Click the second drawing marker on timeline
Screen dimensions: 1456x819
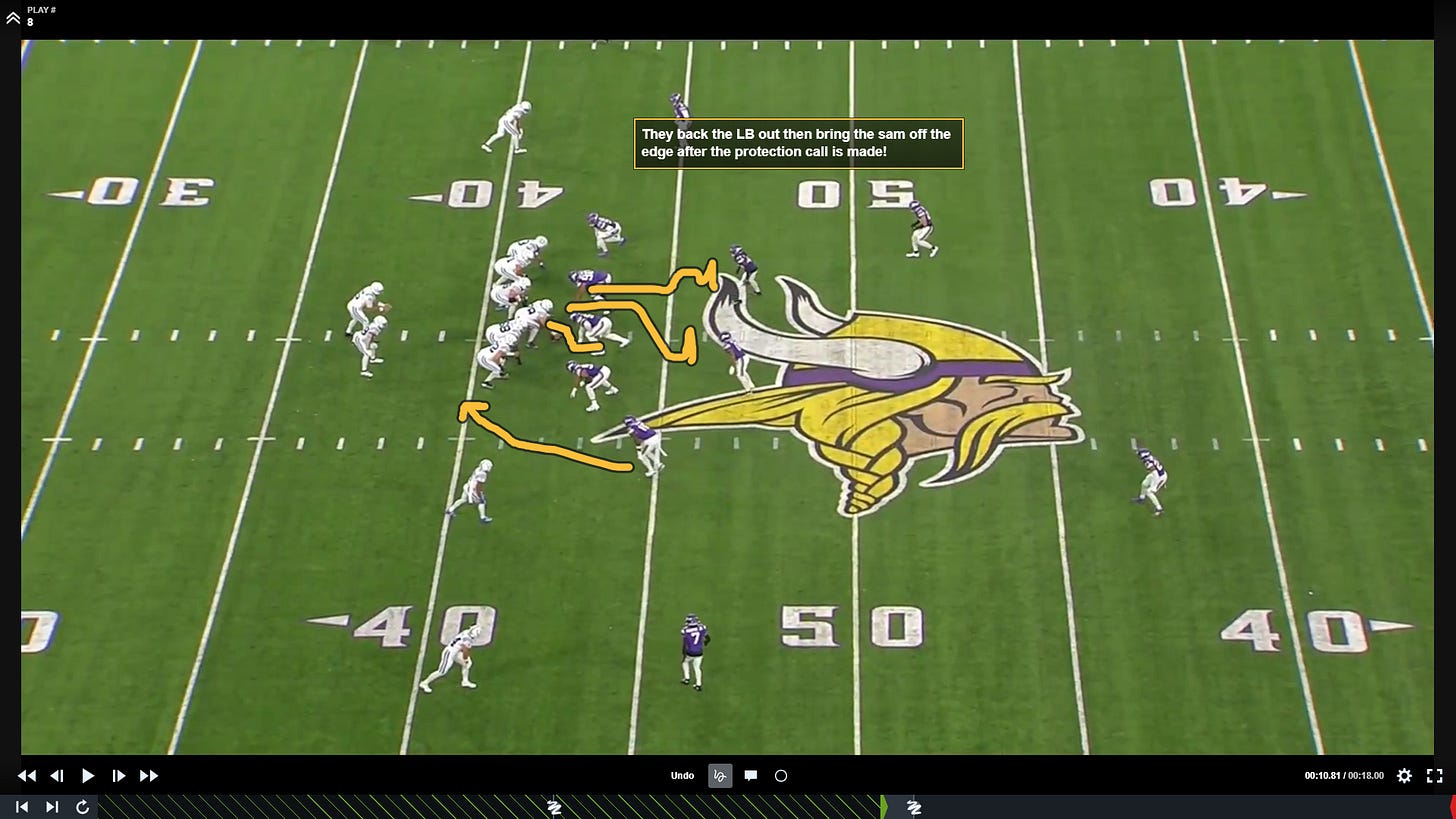(913, 808)
